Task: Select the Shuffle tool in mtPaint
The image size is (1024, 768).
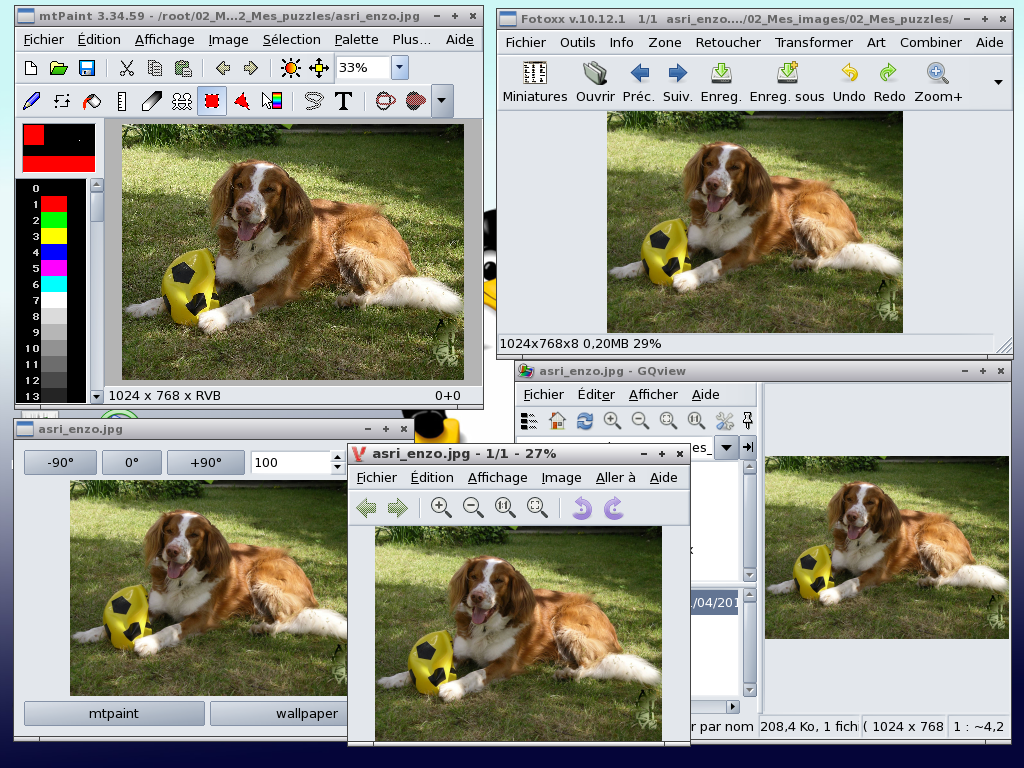Action: (62, 101)
